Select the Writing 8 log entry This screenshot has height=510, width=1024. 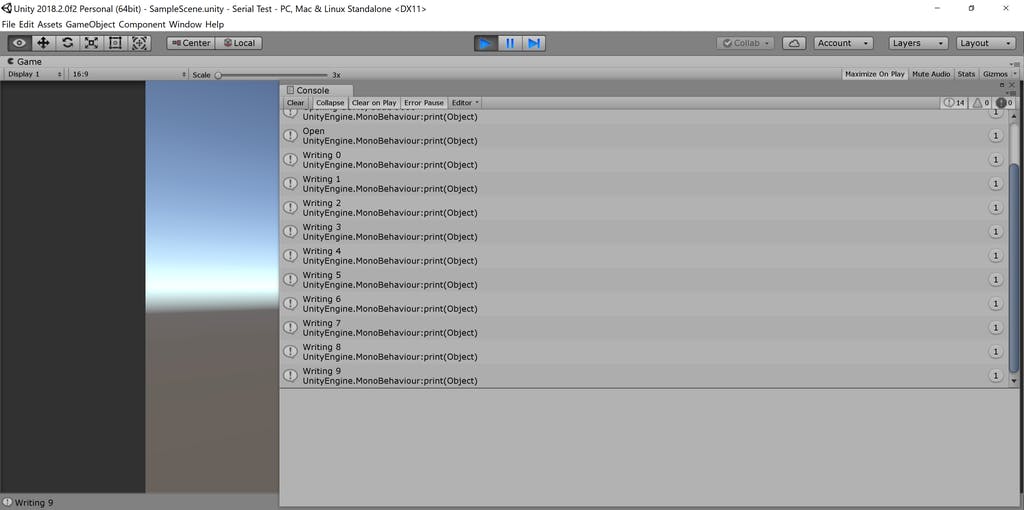tap(644, 352)
